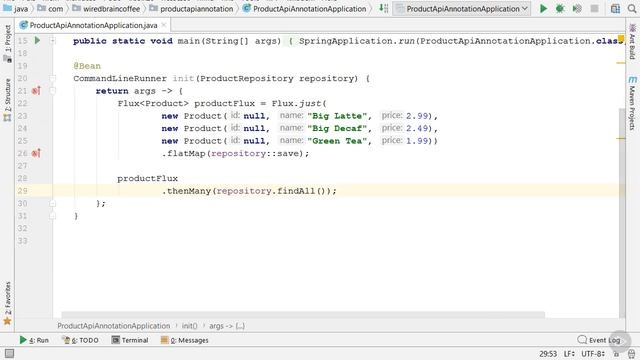This screenshot has width=640, height=360.
Task: Click wiredbraincoffee in navigation bar
Action: 106,9
